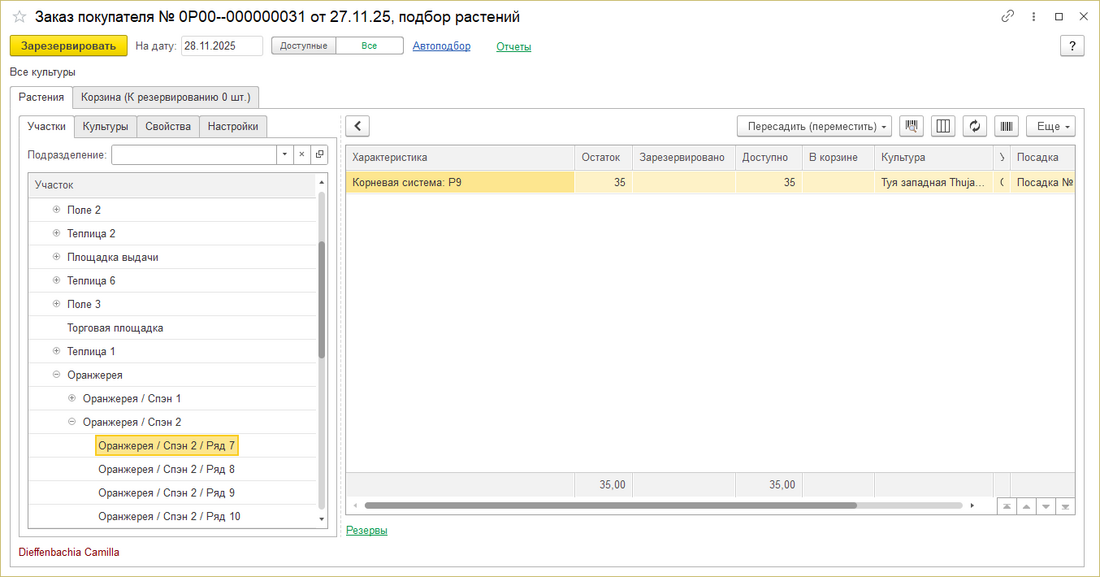Copy link to this form with chain icon
This screenshot has width=1100, height=577.
[1007, 16]
